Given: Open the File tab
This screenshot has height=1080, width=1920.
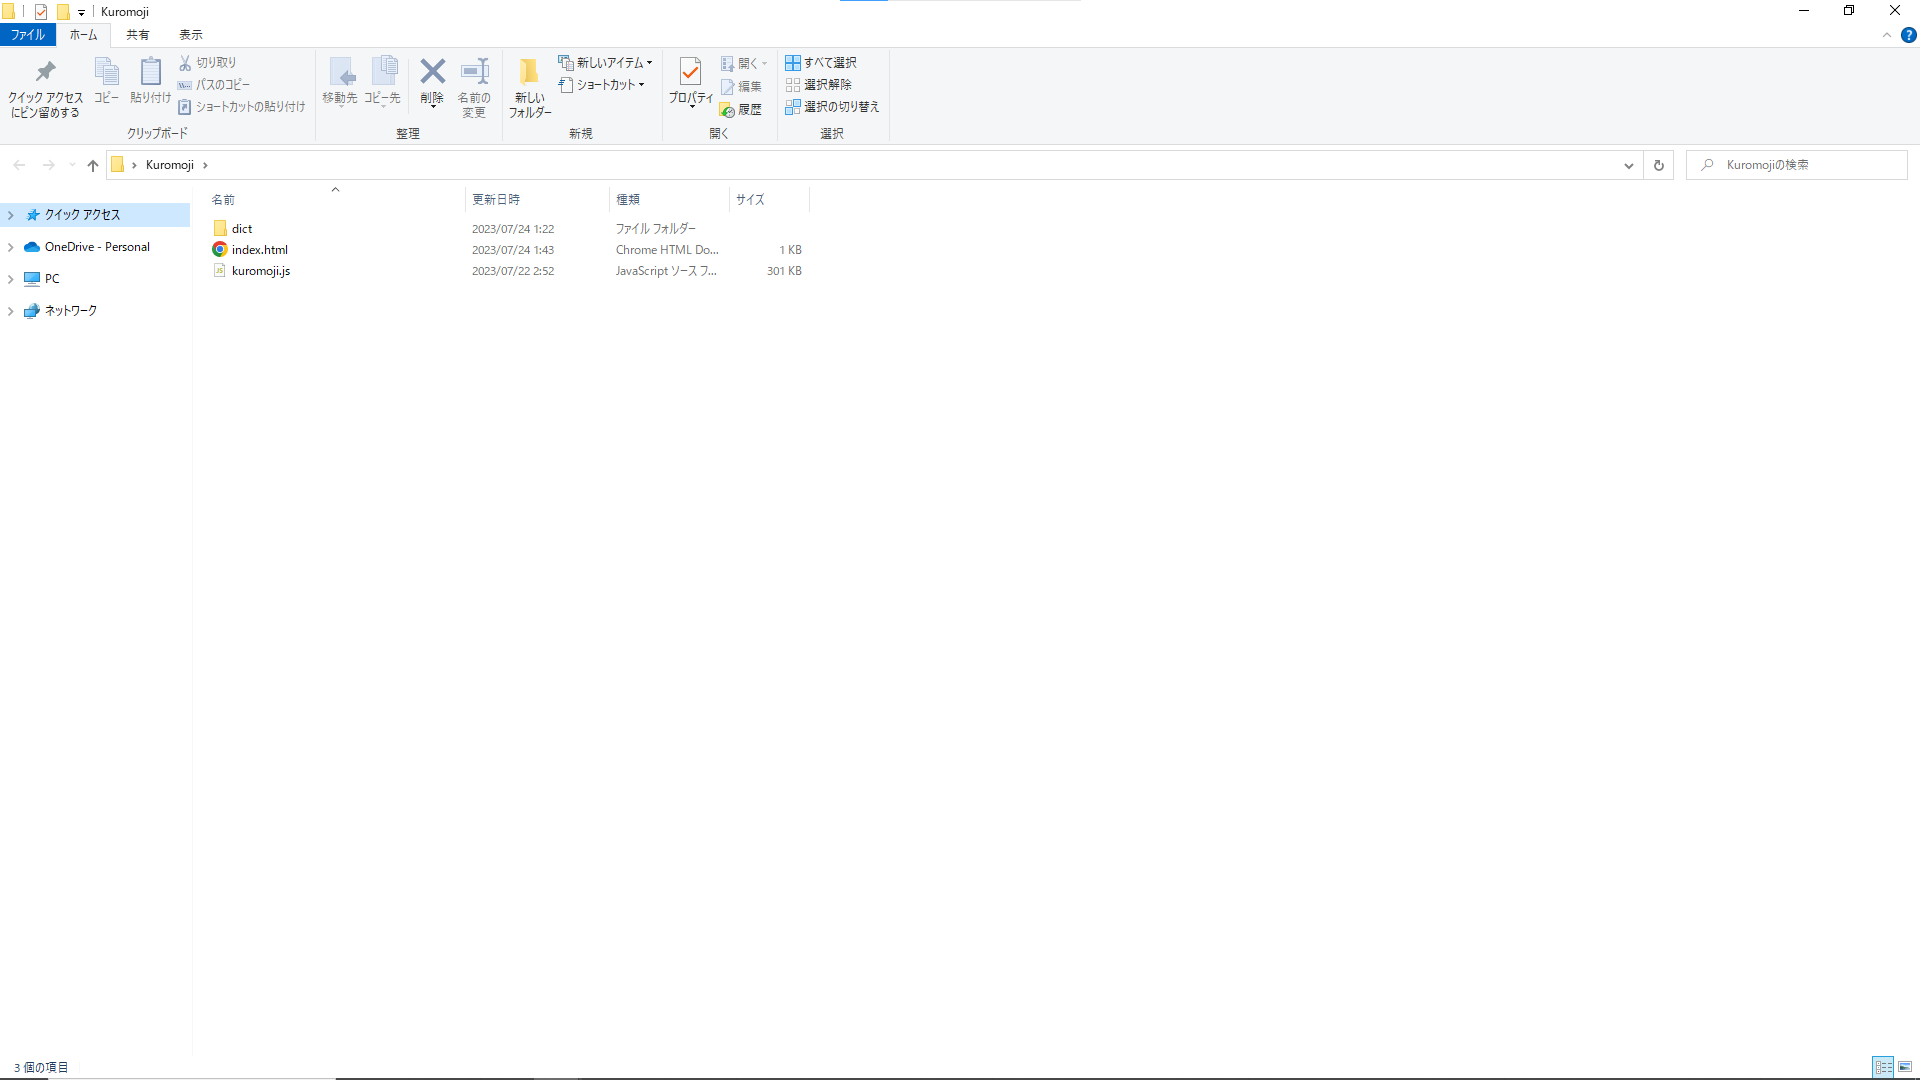Looking at the screenshot, I should pyautogui.click(x=28, y=35).
